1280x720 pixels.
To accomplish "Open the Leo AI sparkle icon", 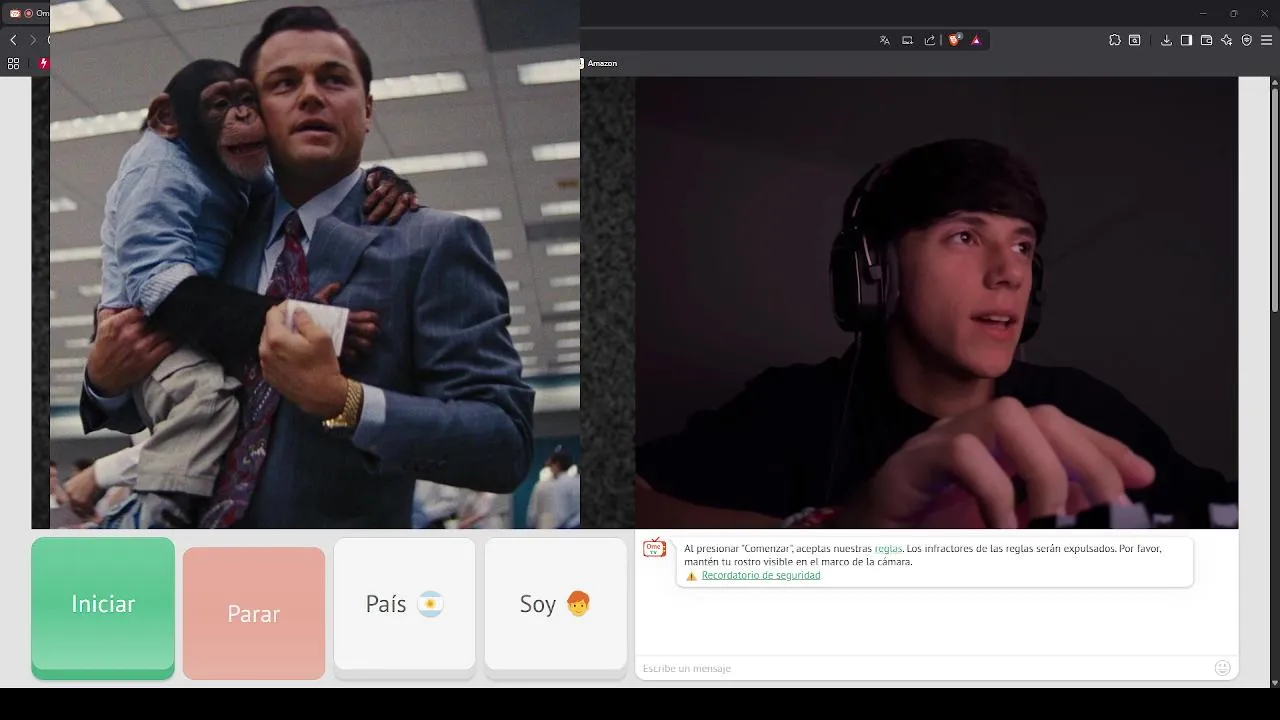I will pos(1226,40).
